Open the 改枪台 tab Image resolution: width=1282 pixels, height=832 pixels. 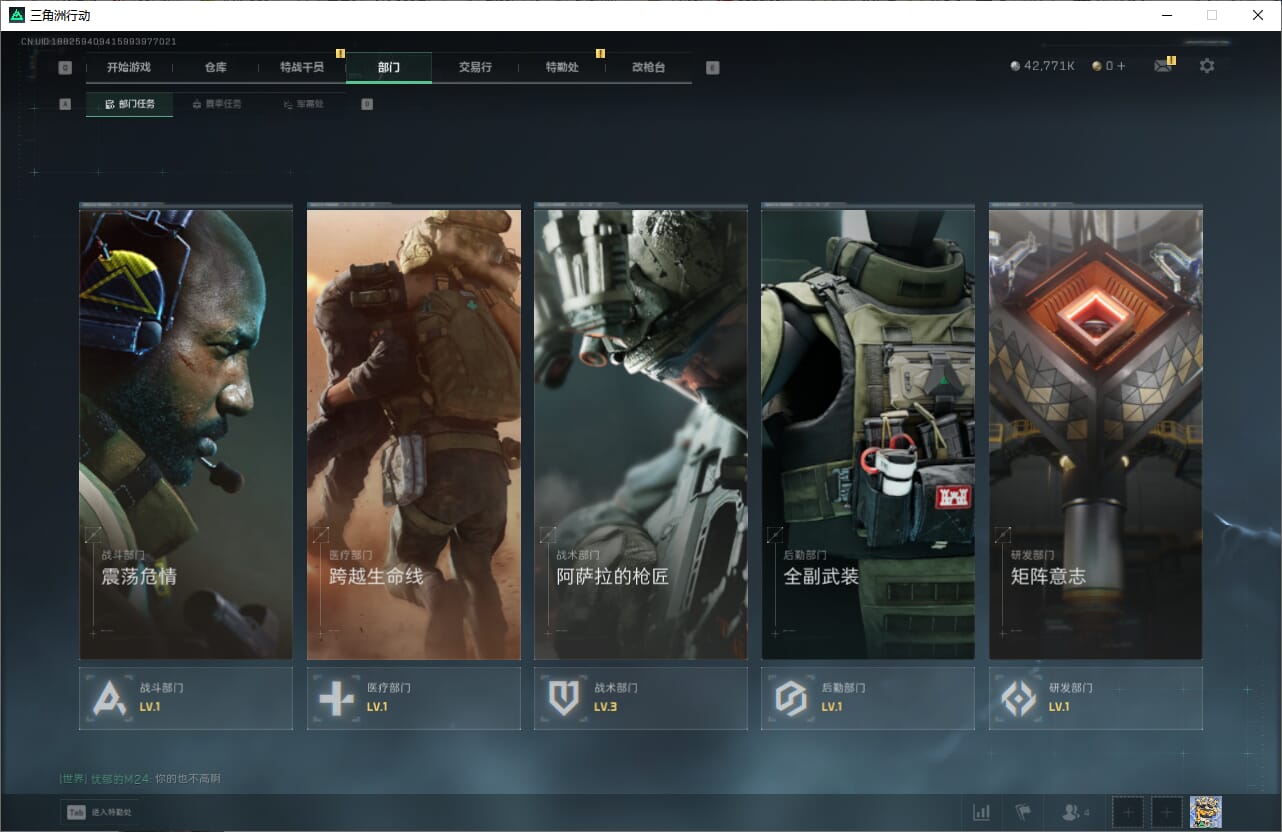[648, 67]
